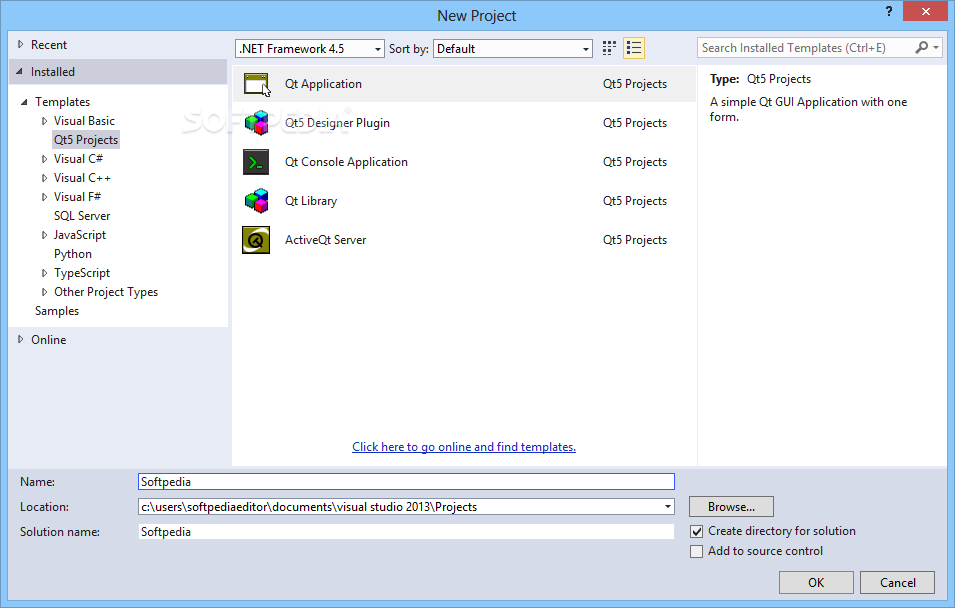Click the Qt Library cubes icon
The image size is (955, 608).
(256, 201)
